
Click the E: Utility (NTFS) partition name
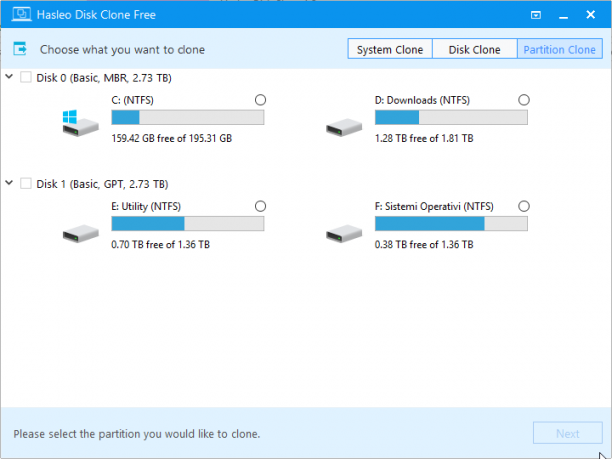click(146, 206)
